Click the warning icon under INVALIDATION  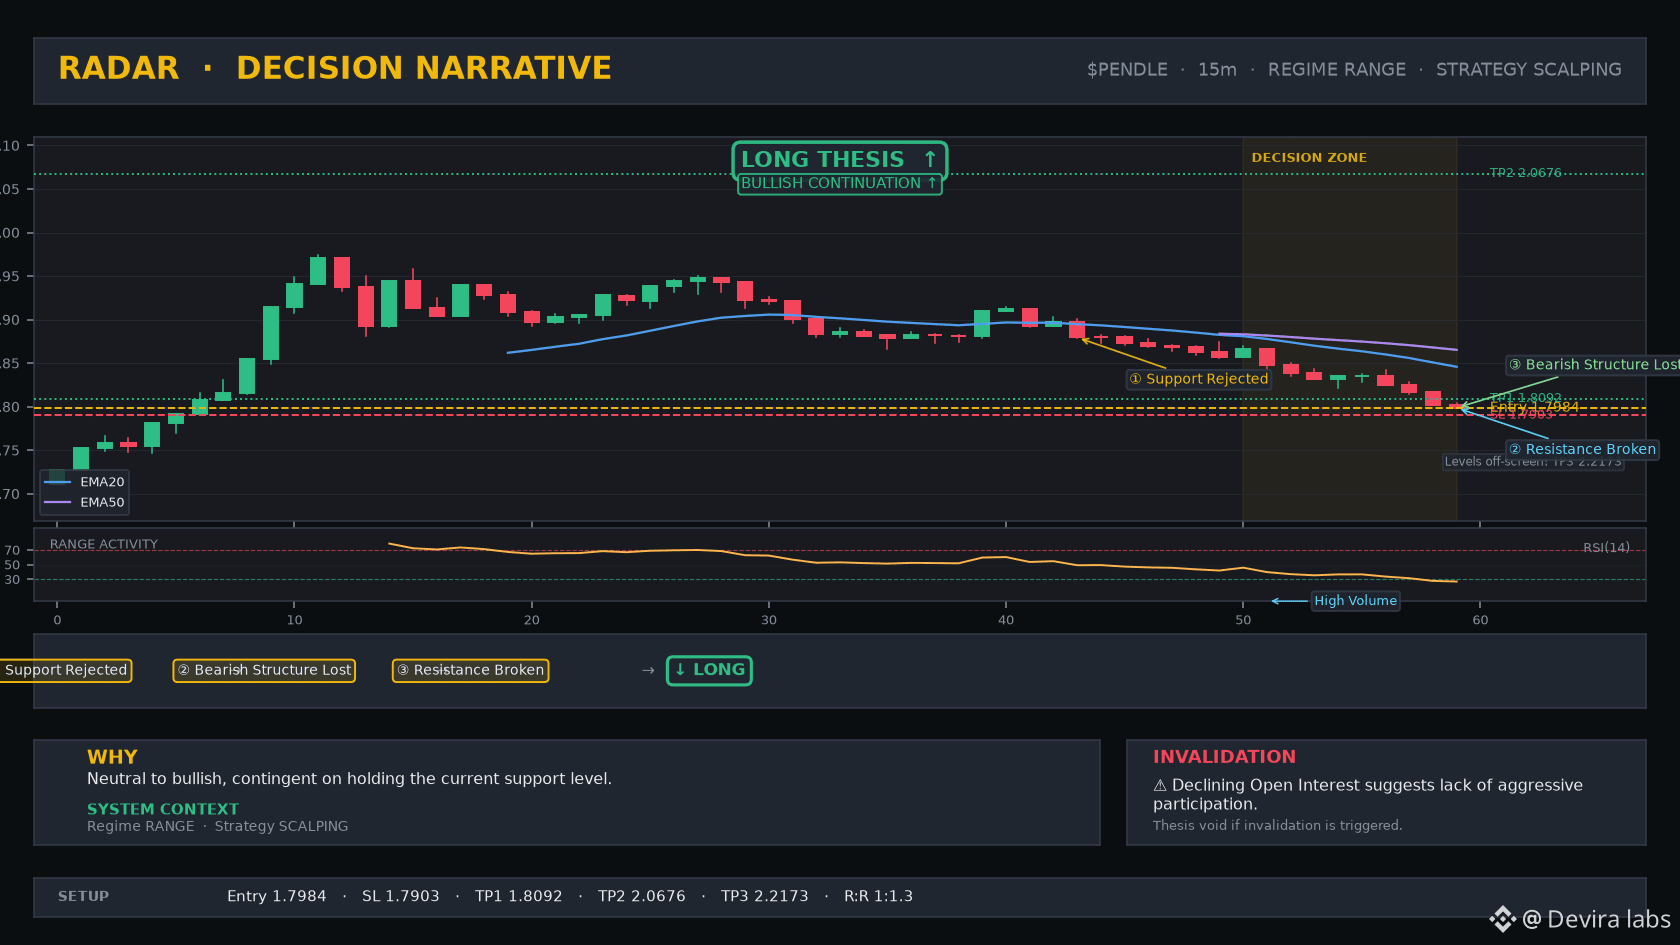point(1160,786)
